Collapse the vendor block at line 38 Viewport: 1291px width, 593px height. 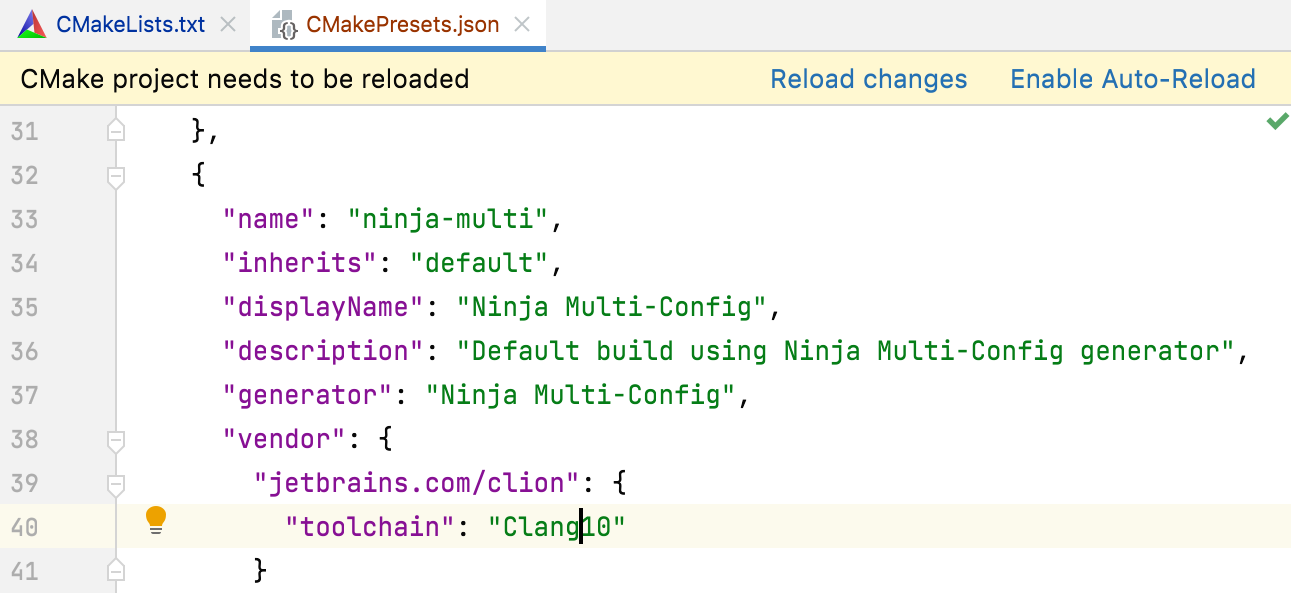point(115,438)
